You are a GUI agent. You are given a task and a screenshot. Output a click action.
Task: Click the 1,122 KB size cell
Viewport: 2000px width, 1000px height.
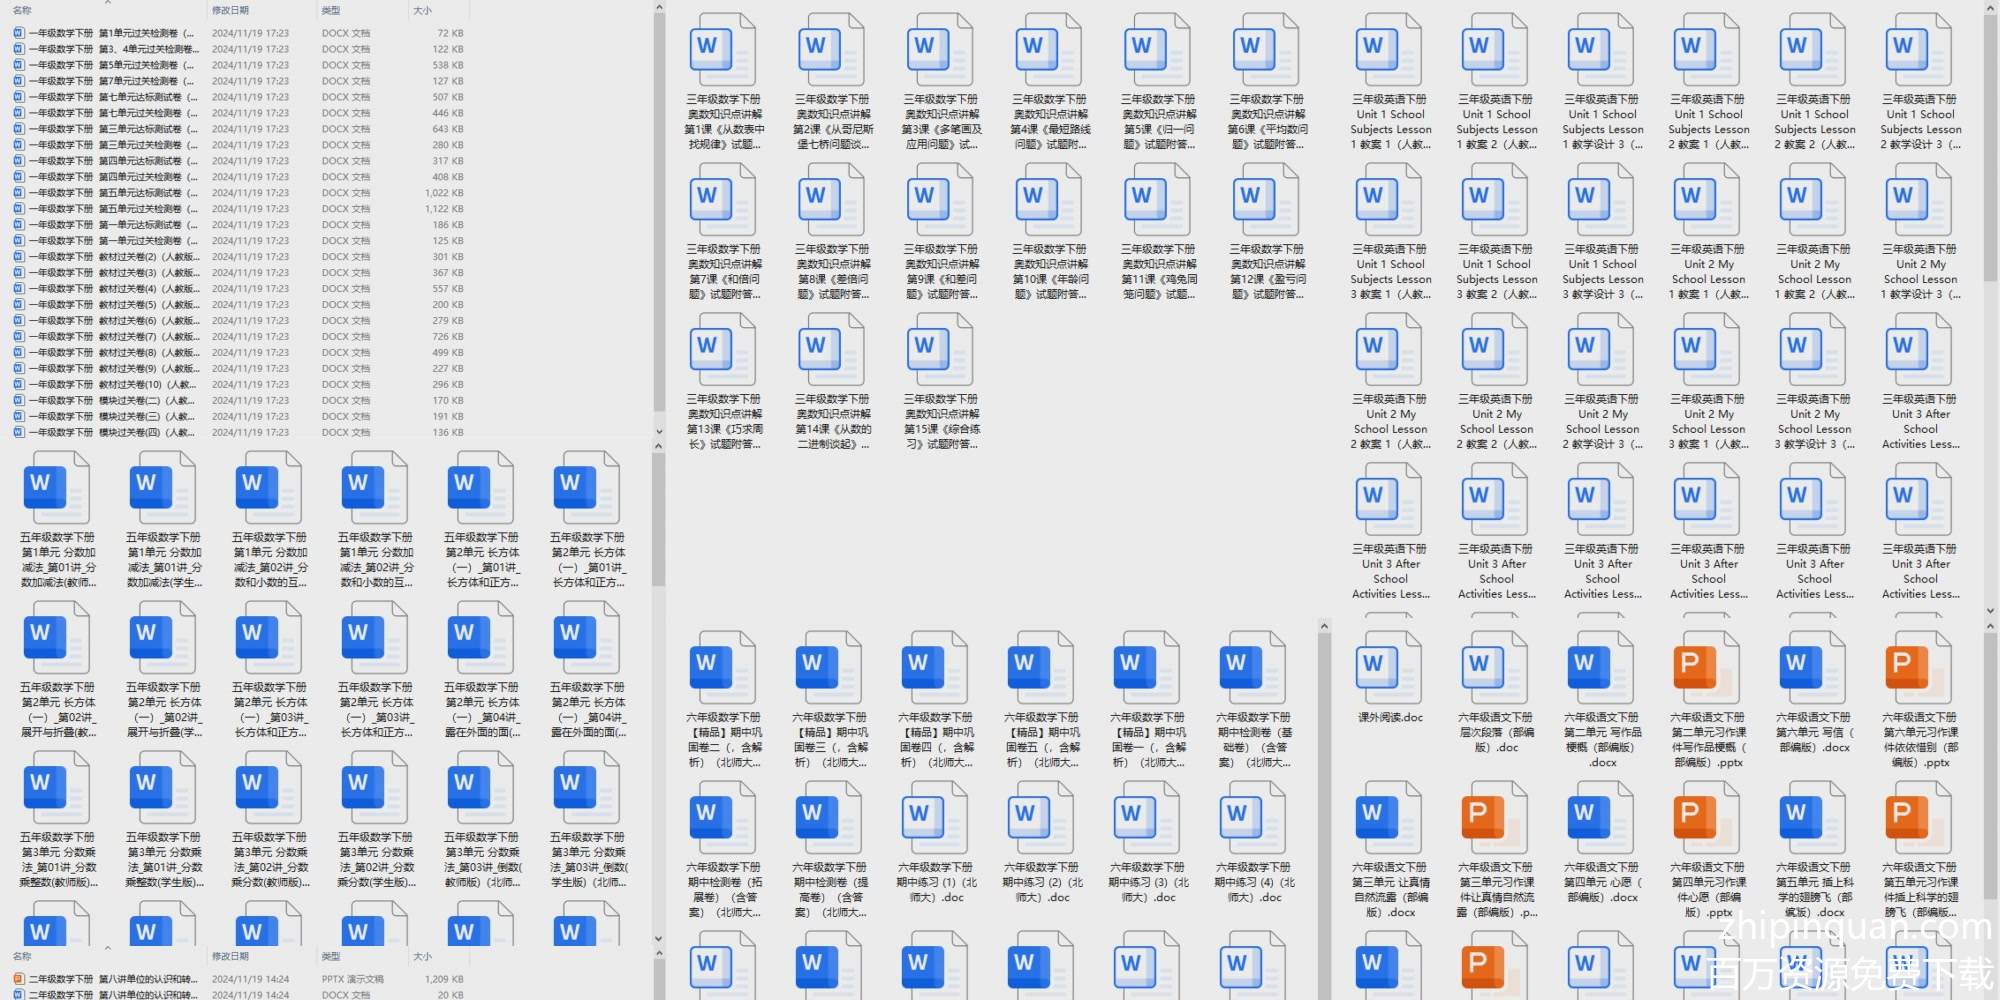444,209
